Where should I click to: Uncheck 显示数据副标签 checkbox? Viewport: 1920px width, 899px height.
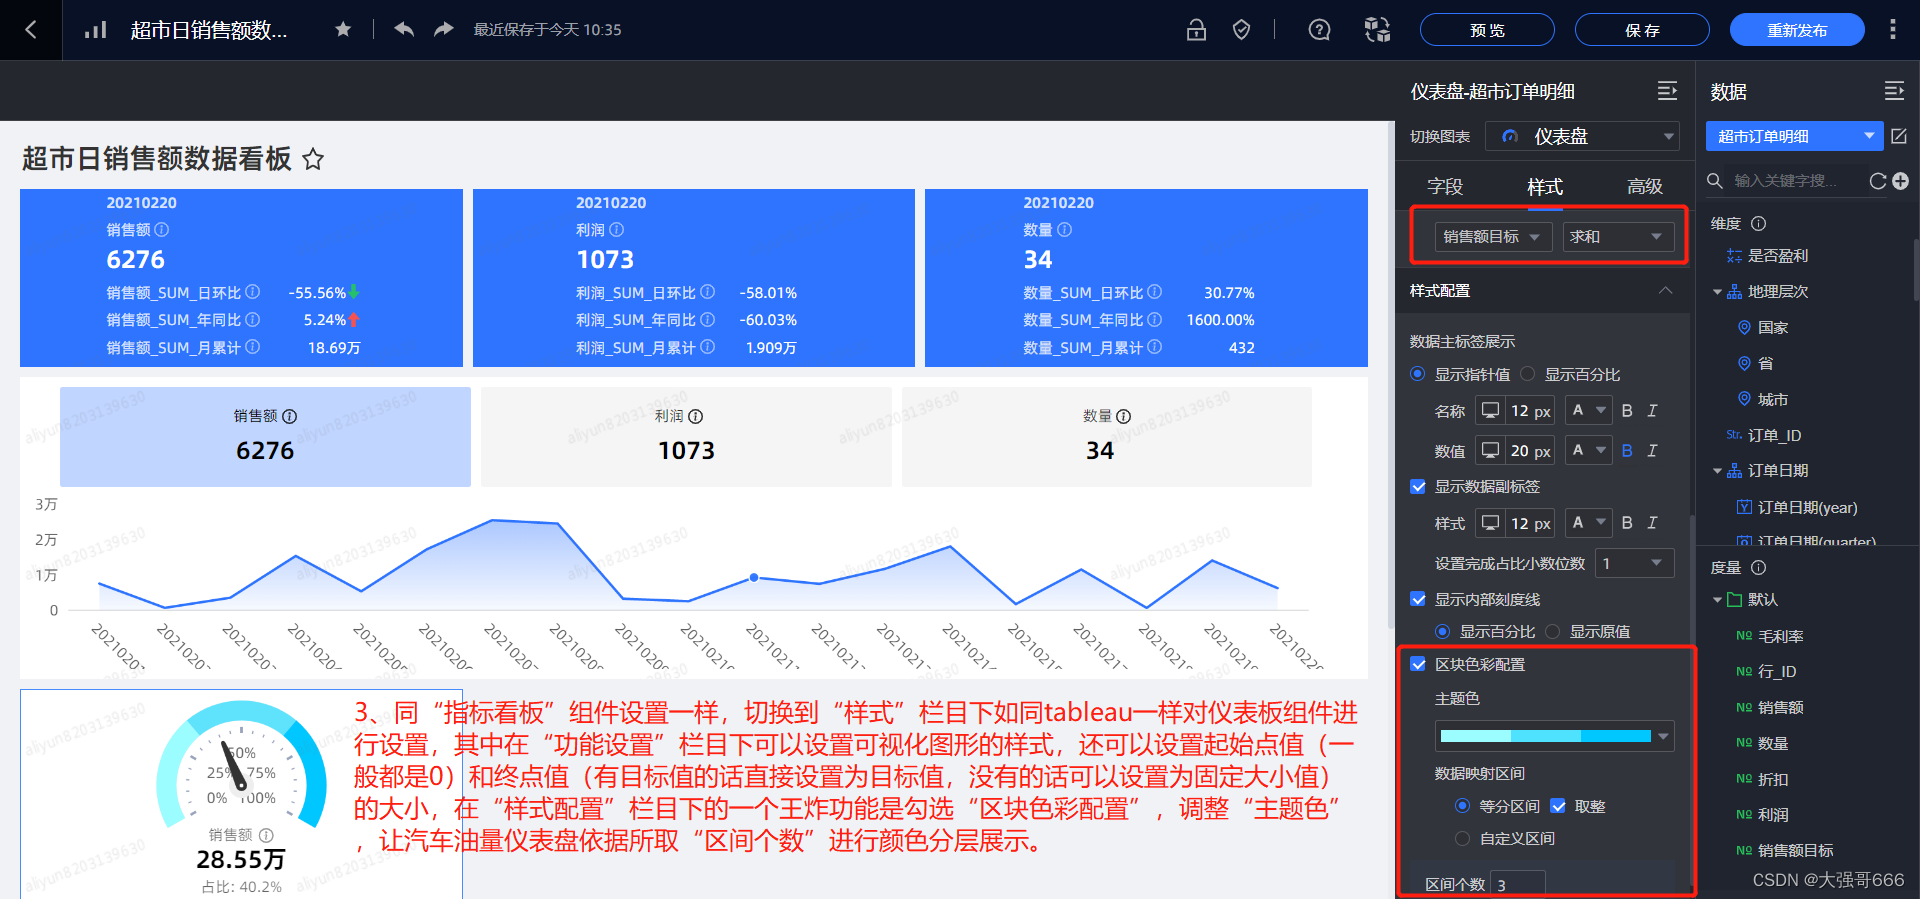(1417, 487)
